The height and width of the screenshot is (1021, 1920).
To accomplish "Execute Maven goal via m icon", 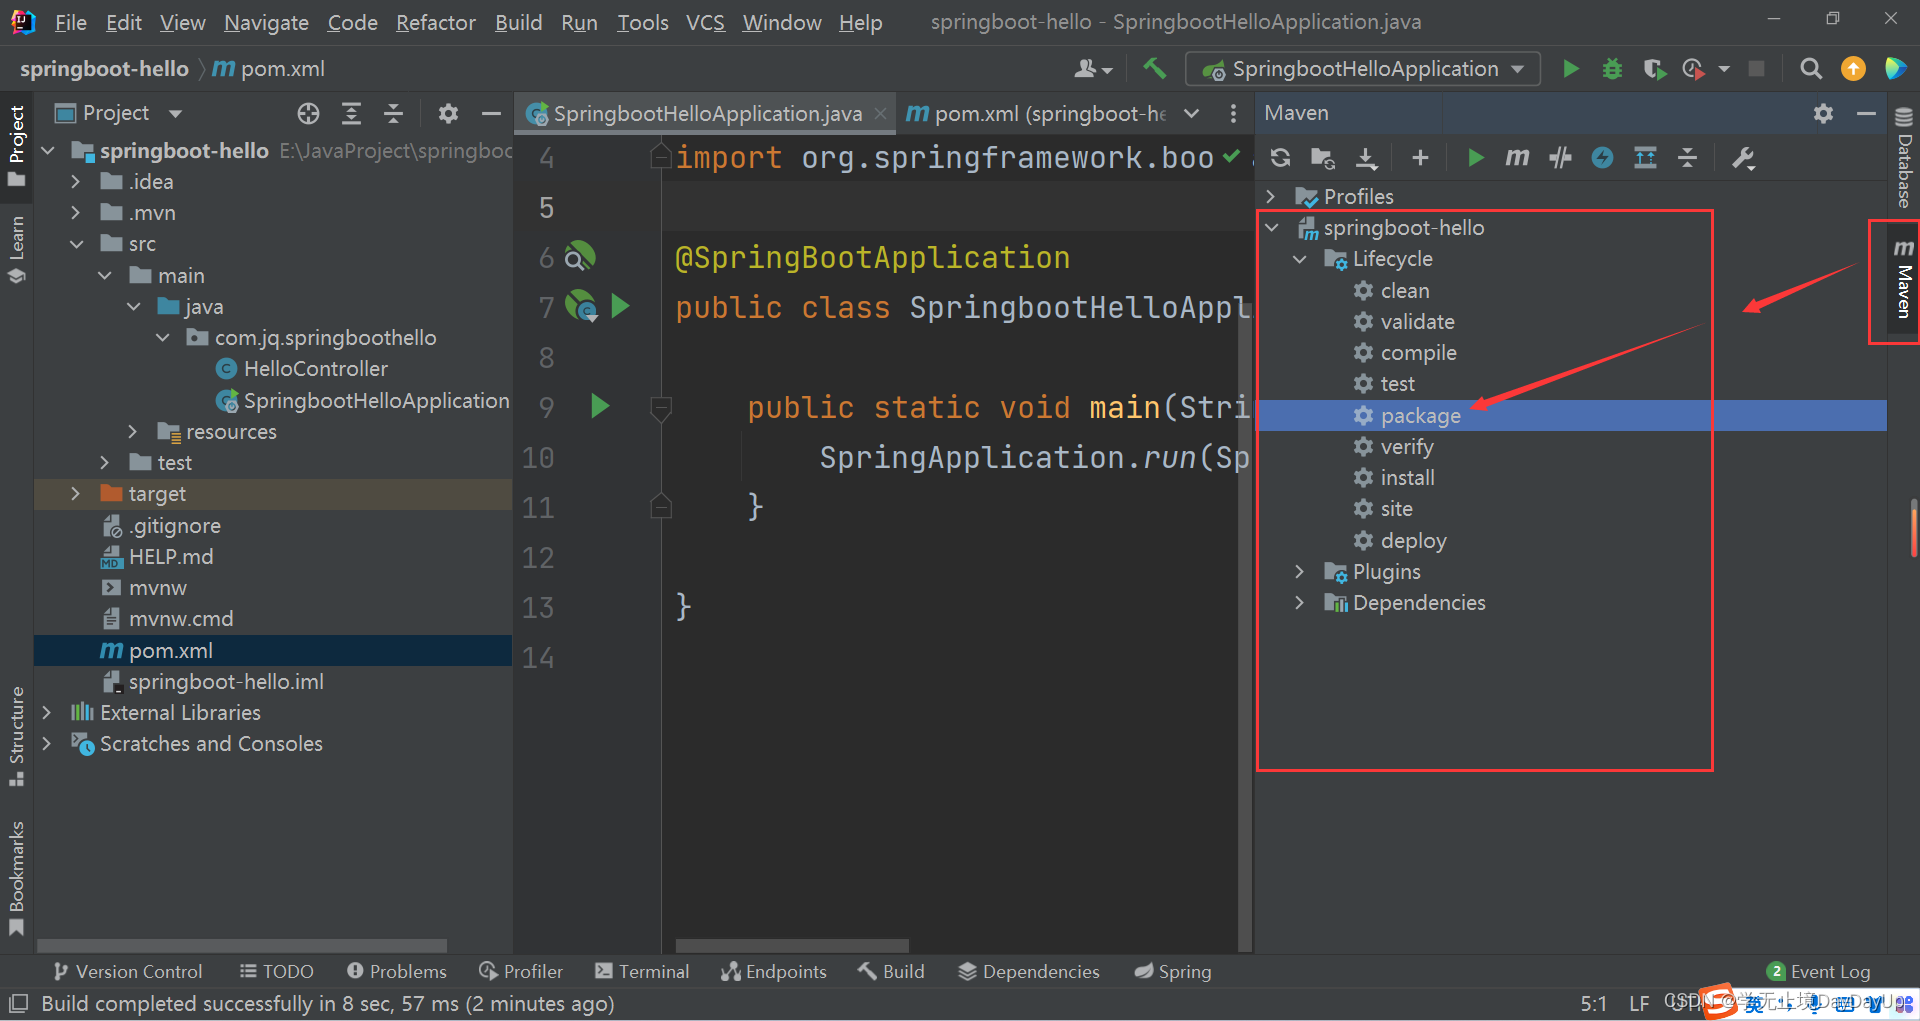I will [x=1517, y=157].
